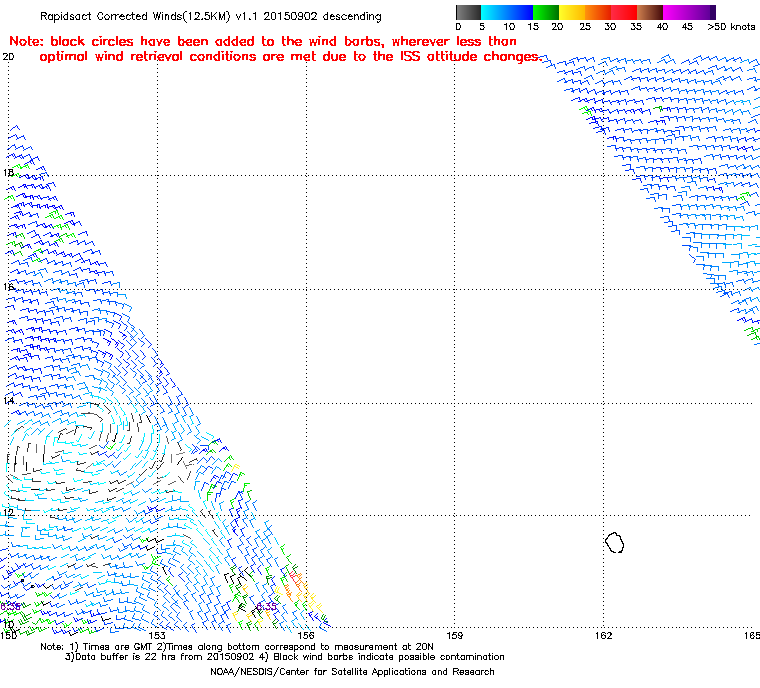Click the longitude label '165'

[x=752, y=635]
